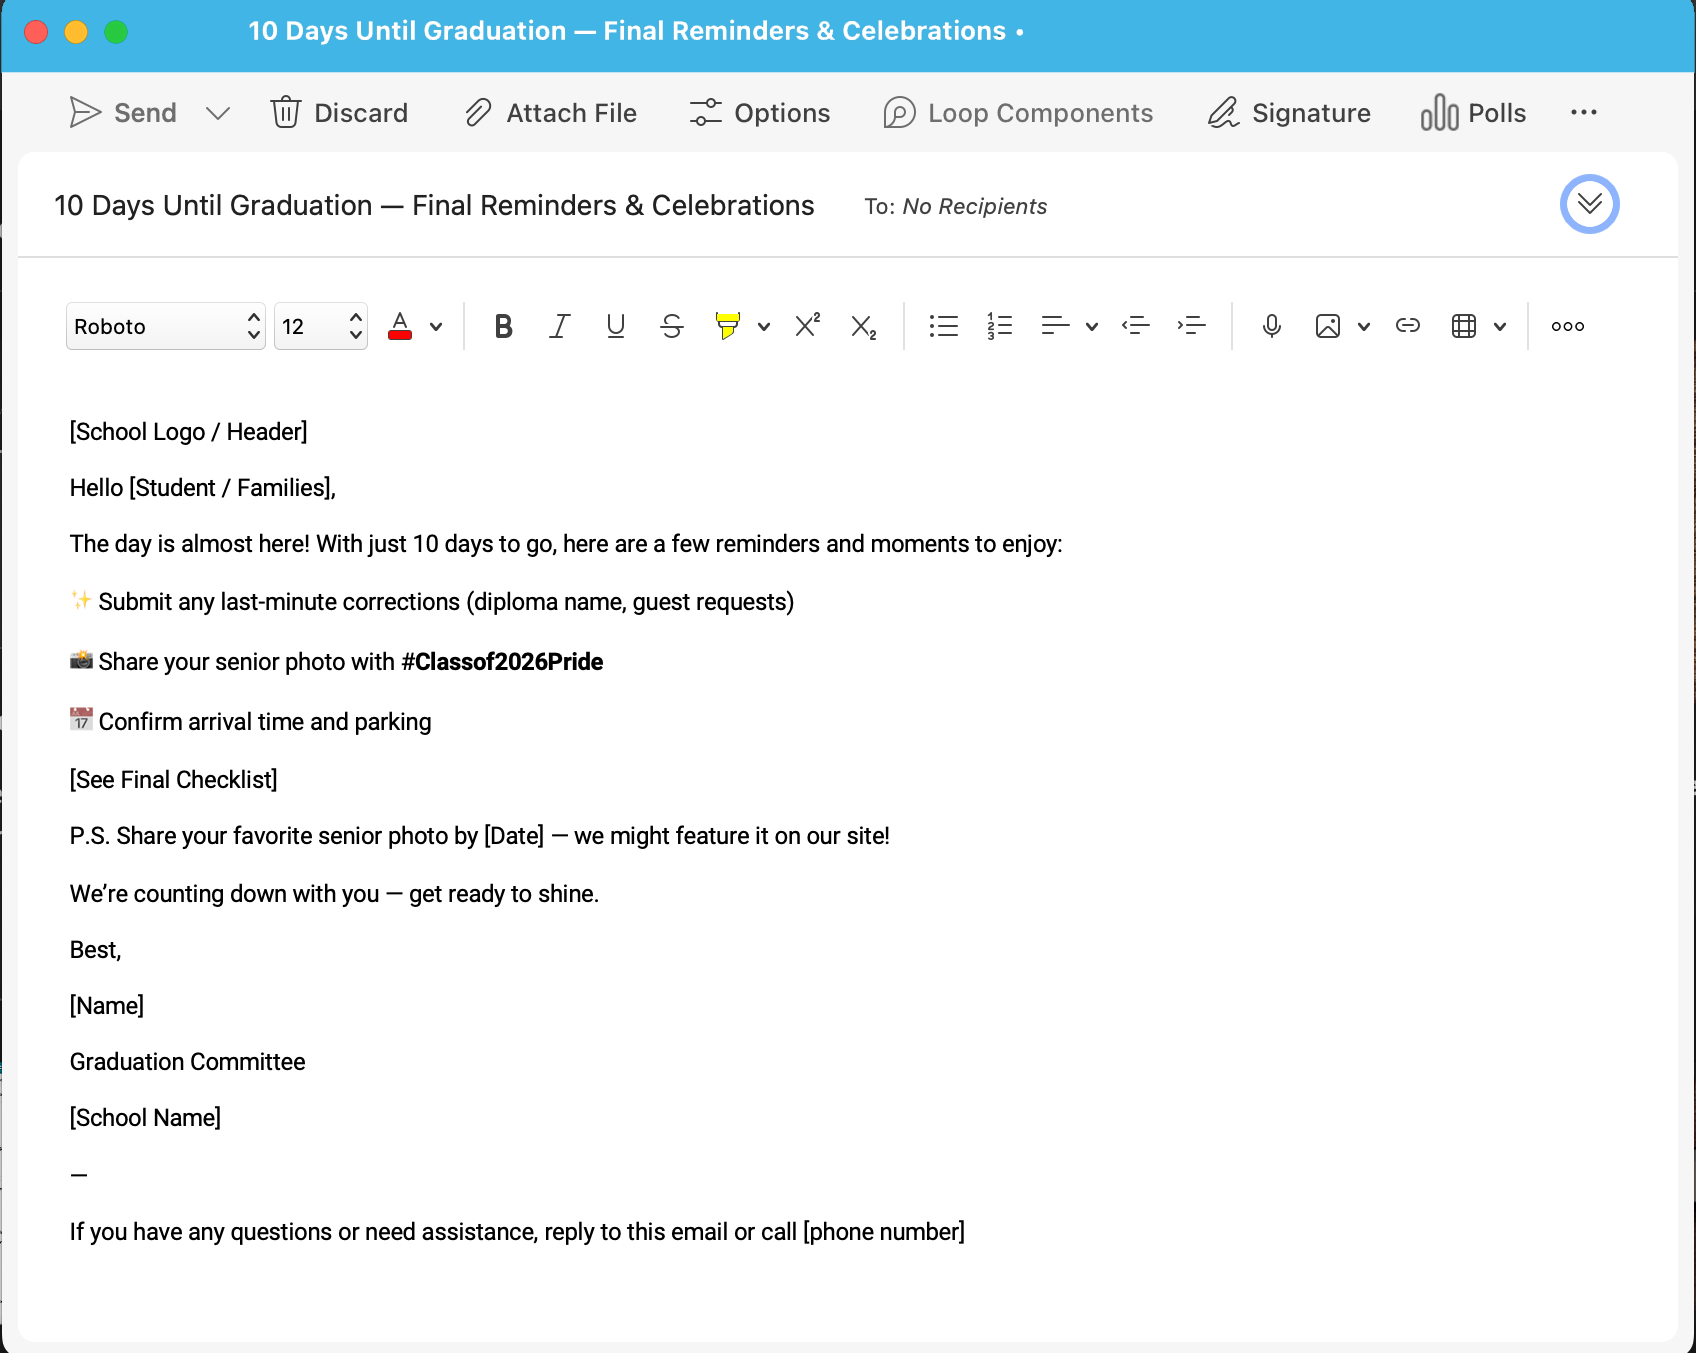Image resolution: width=1696 pixels, height=1353 pixels.
Task: Click Attach File paperclip button
Action: pyautogui.click(x=550, y=113)
